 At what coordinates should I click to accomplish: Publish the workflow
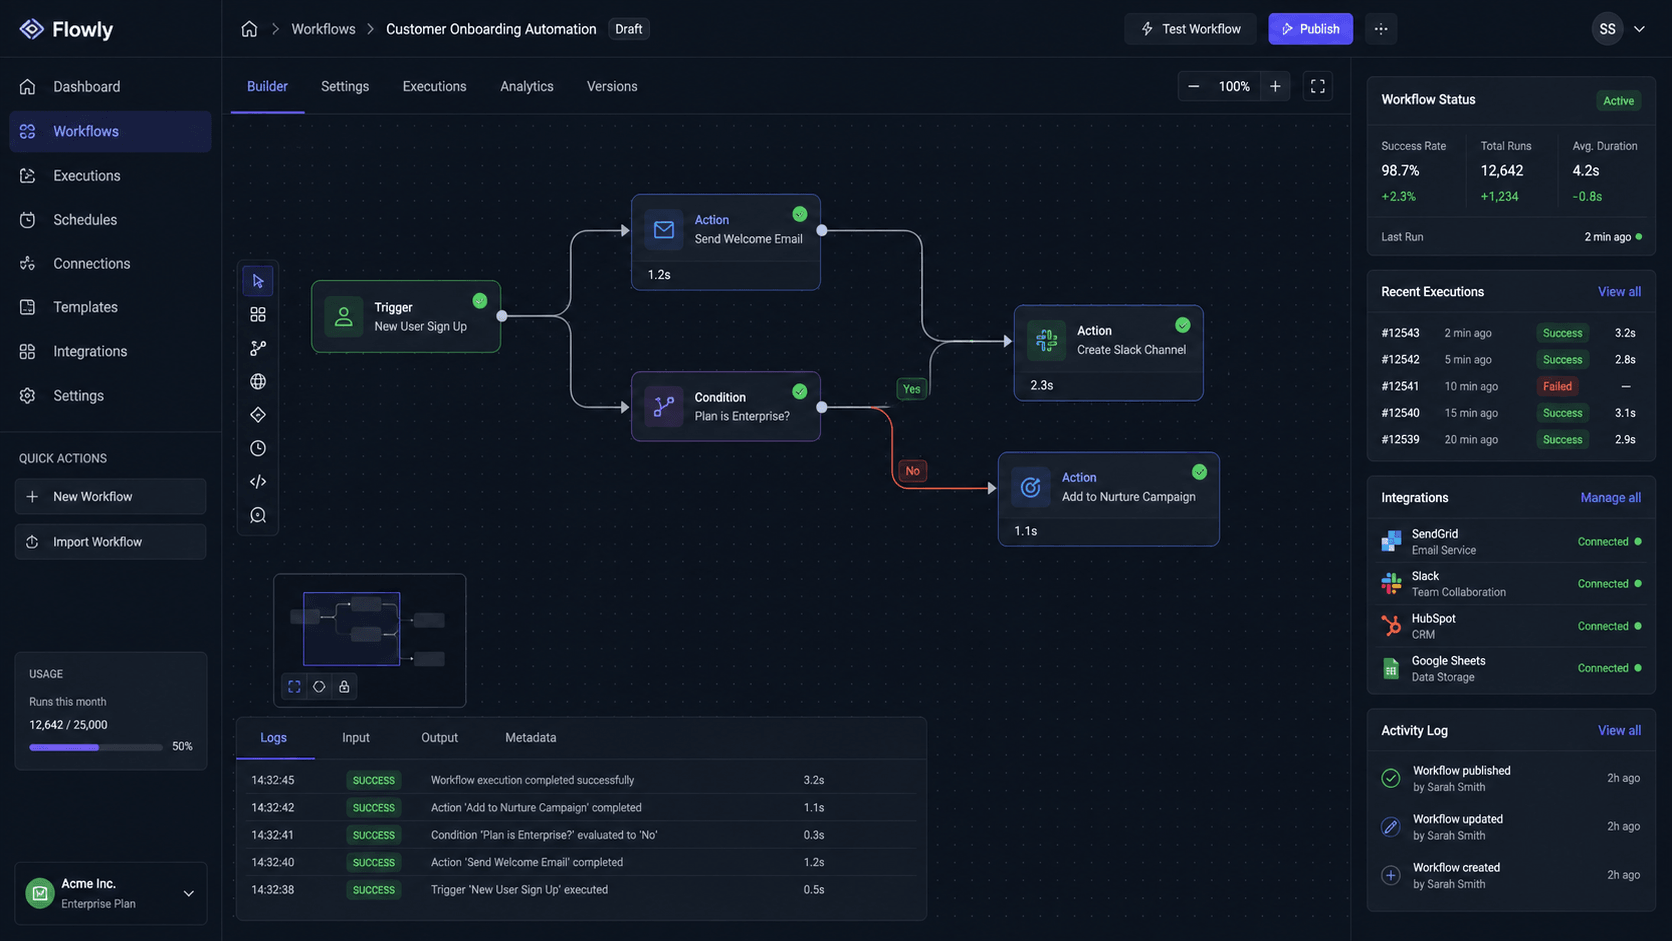click(x=1311, y=29)
